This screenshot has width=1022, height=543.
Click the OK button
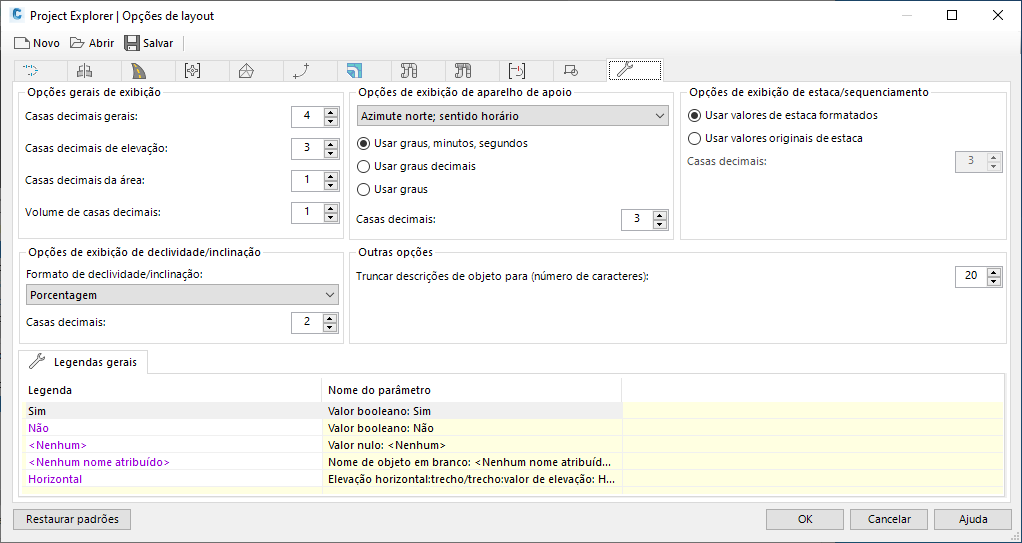pyautogui.click(x=805, y=520)
